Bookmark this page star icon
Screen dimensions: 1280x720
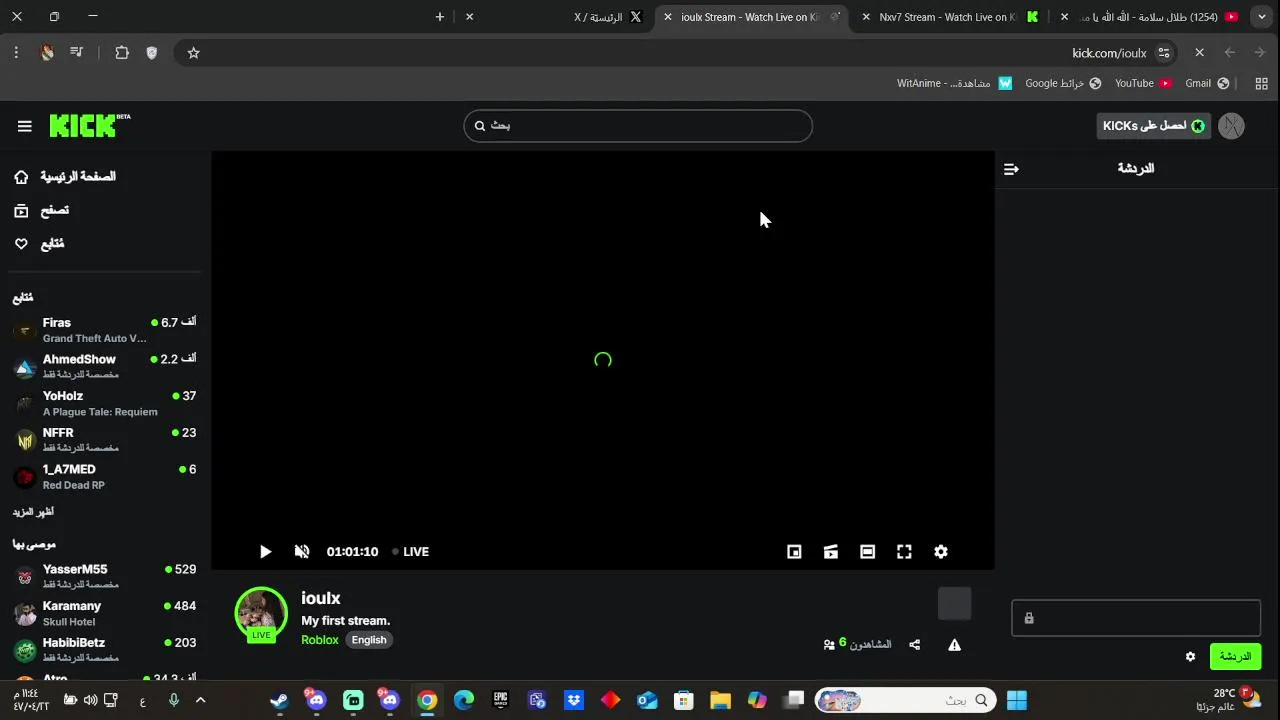click(x=194, y=53)
